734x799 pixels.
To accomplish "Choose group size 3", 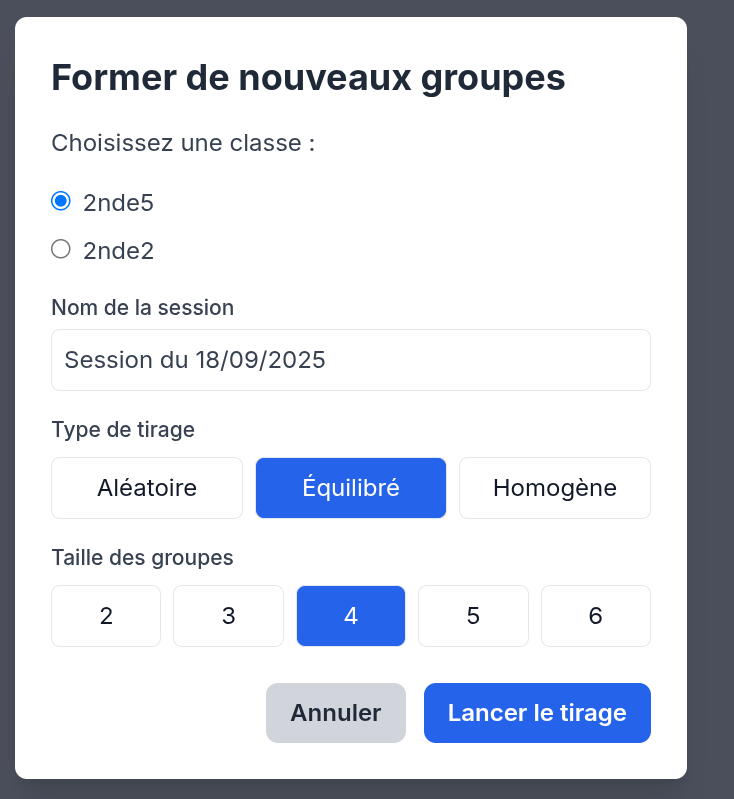I will pyautogui.click(x=228, y=616).
